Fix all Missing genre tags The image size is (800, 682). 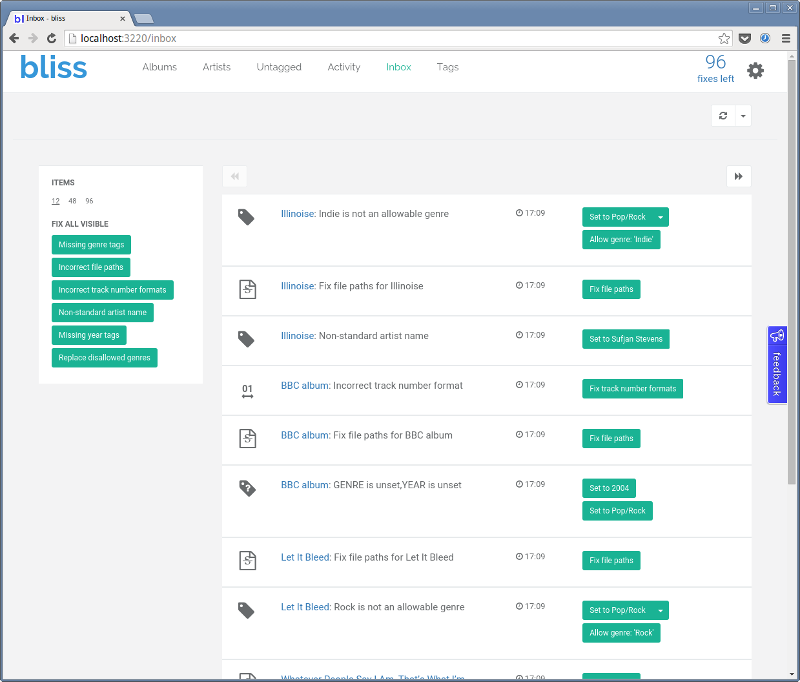coord(91,244)
